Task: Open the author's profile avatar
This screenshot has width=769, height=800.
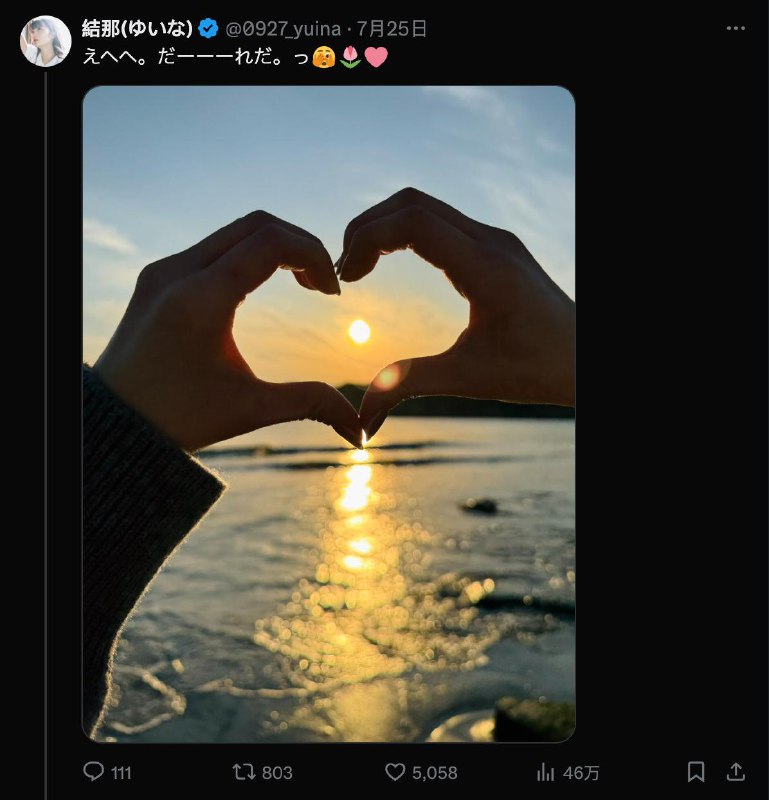Action: [46, 41]
